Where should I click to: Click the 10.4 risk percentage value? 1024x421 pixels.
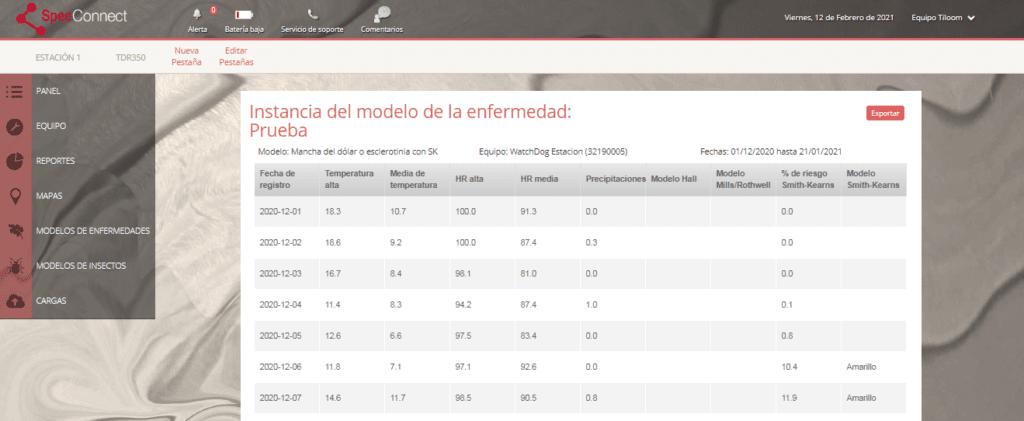point(789,367)
